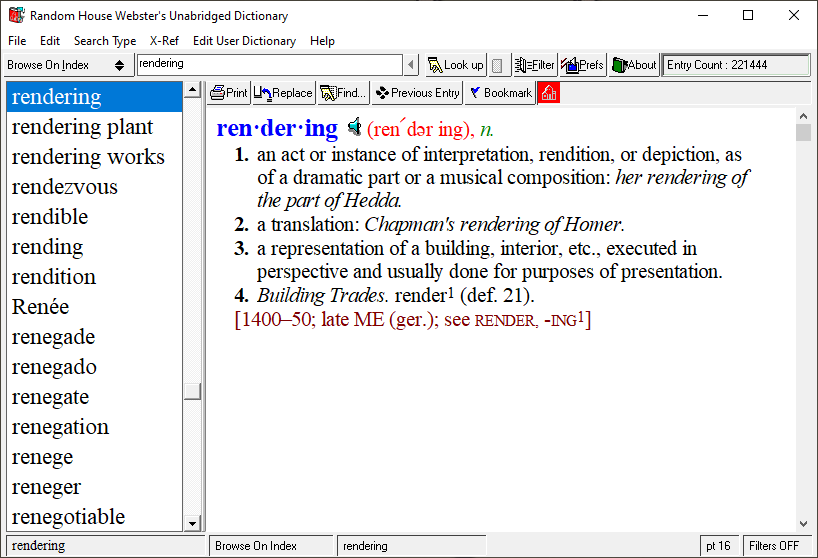Screen dimensions: 818x558
Task: Open the Search Type menu
Action: [105, 41]
